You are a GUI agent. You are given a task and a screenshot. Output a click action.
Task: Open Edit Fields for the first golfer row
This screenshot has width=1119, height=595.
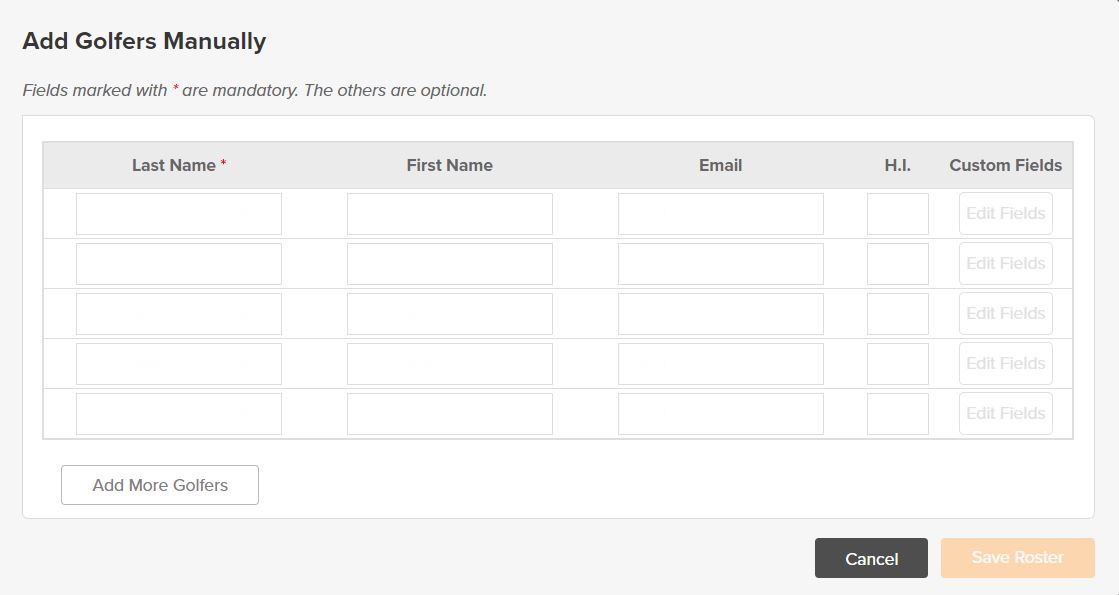(x=1006, y=213)
